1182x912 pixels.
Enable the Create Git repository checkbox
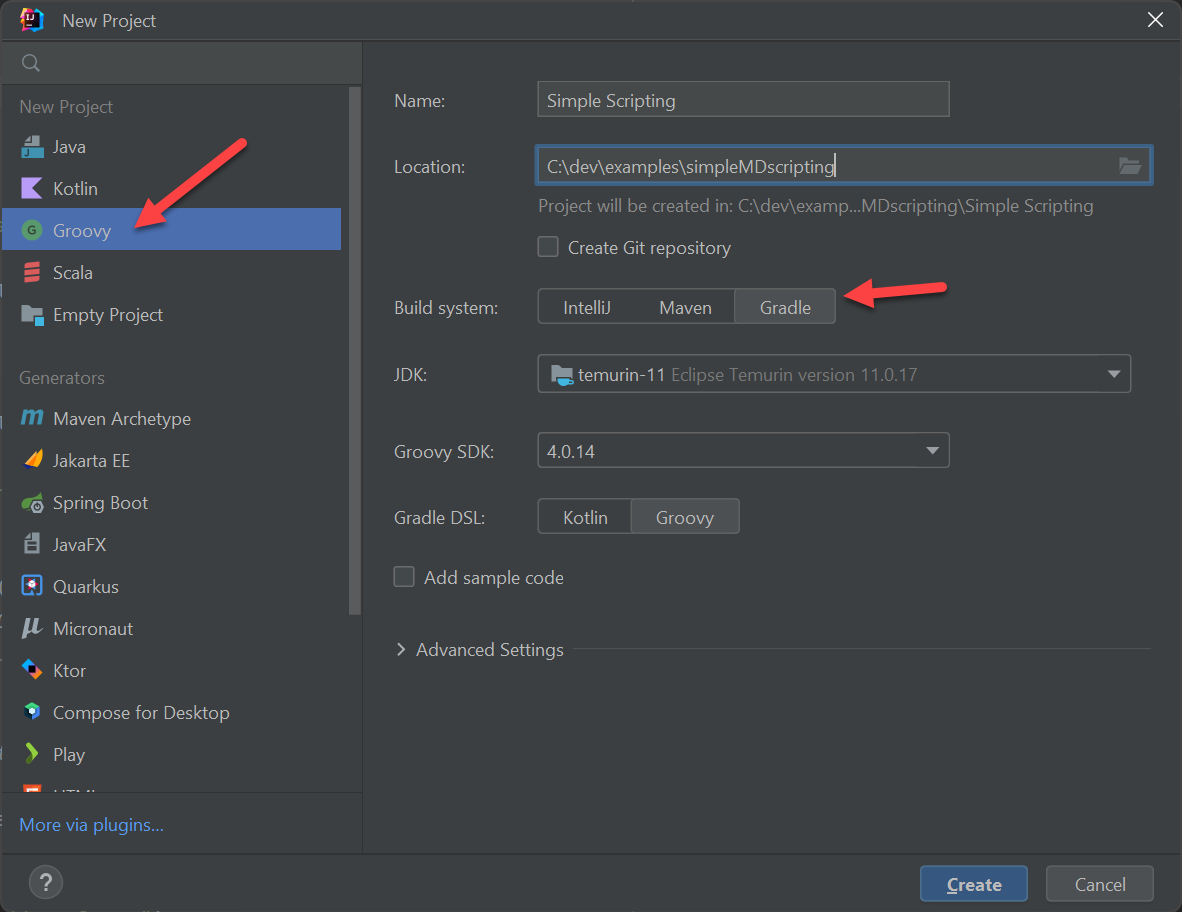[x=548, y=247]
